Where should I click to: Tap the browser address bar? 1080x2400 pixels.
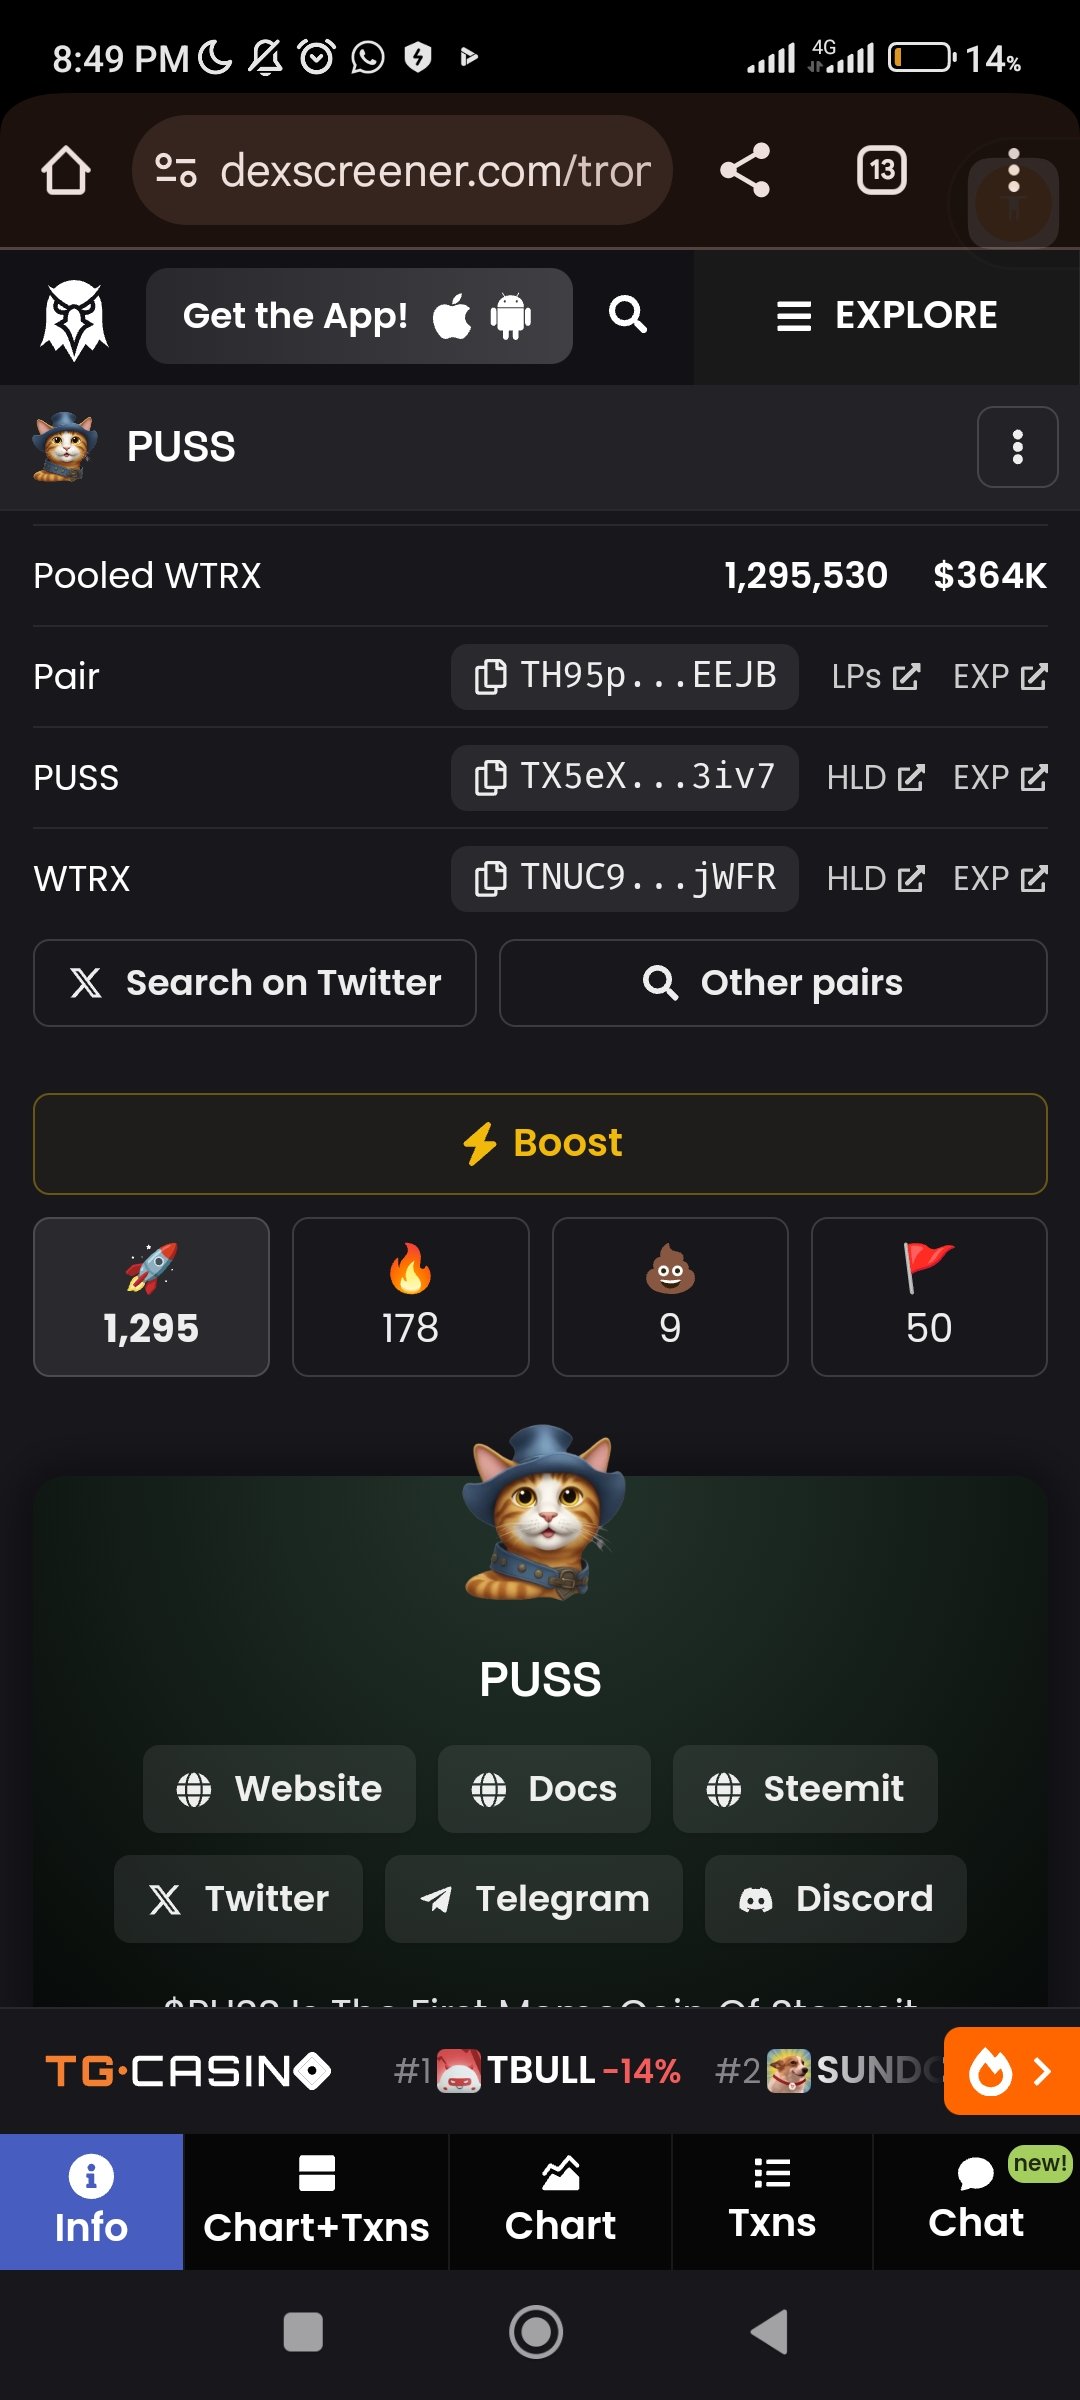(402, 170)
